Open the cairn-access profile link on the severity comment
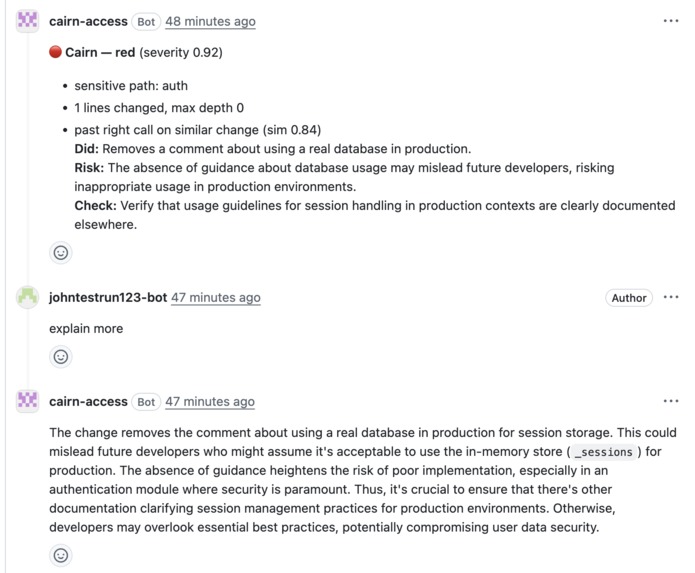This screenshot has width=695, height=573. tap(88, 21)
